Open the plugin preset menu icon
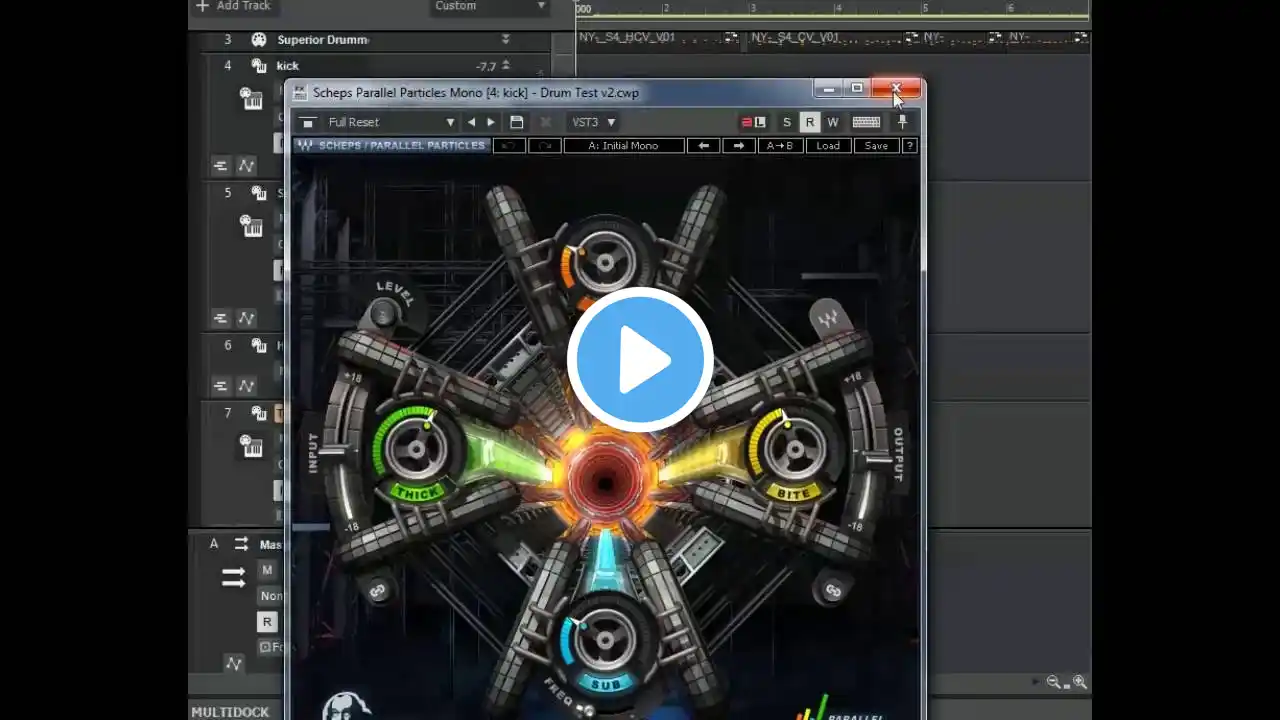 308,122
